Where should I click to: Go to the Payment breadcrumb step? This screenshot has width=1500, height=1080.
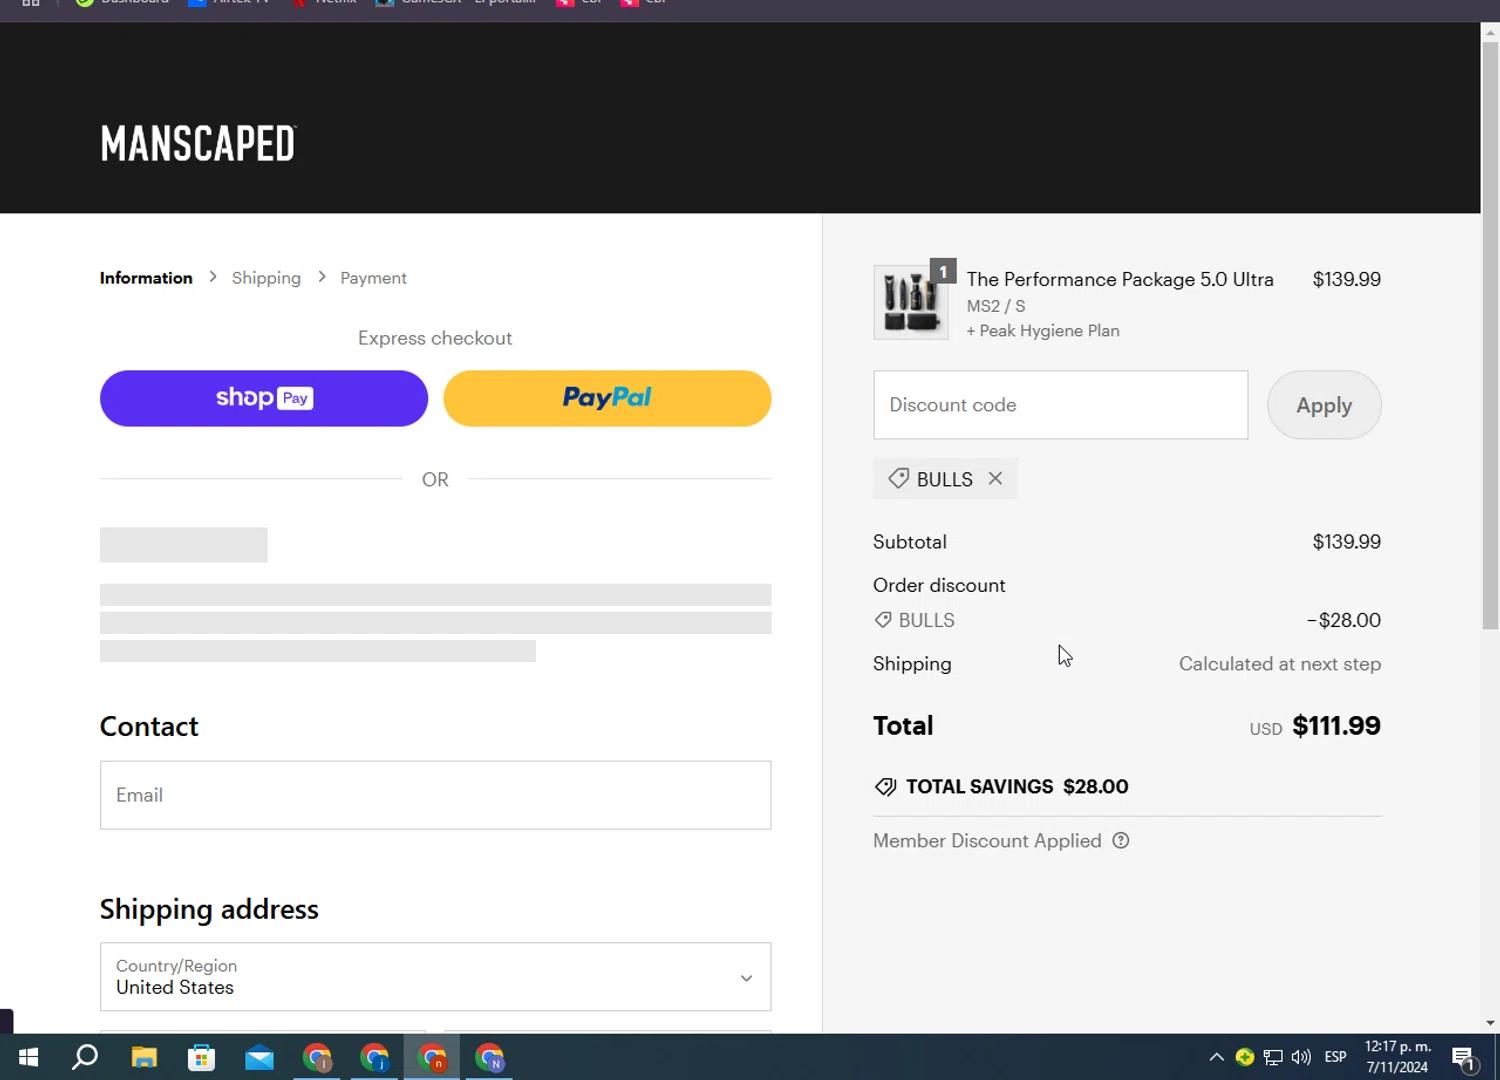coord(373,278)
